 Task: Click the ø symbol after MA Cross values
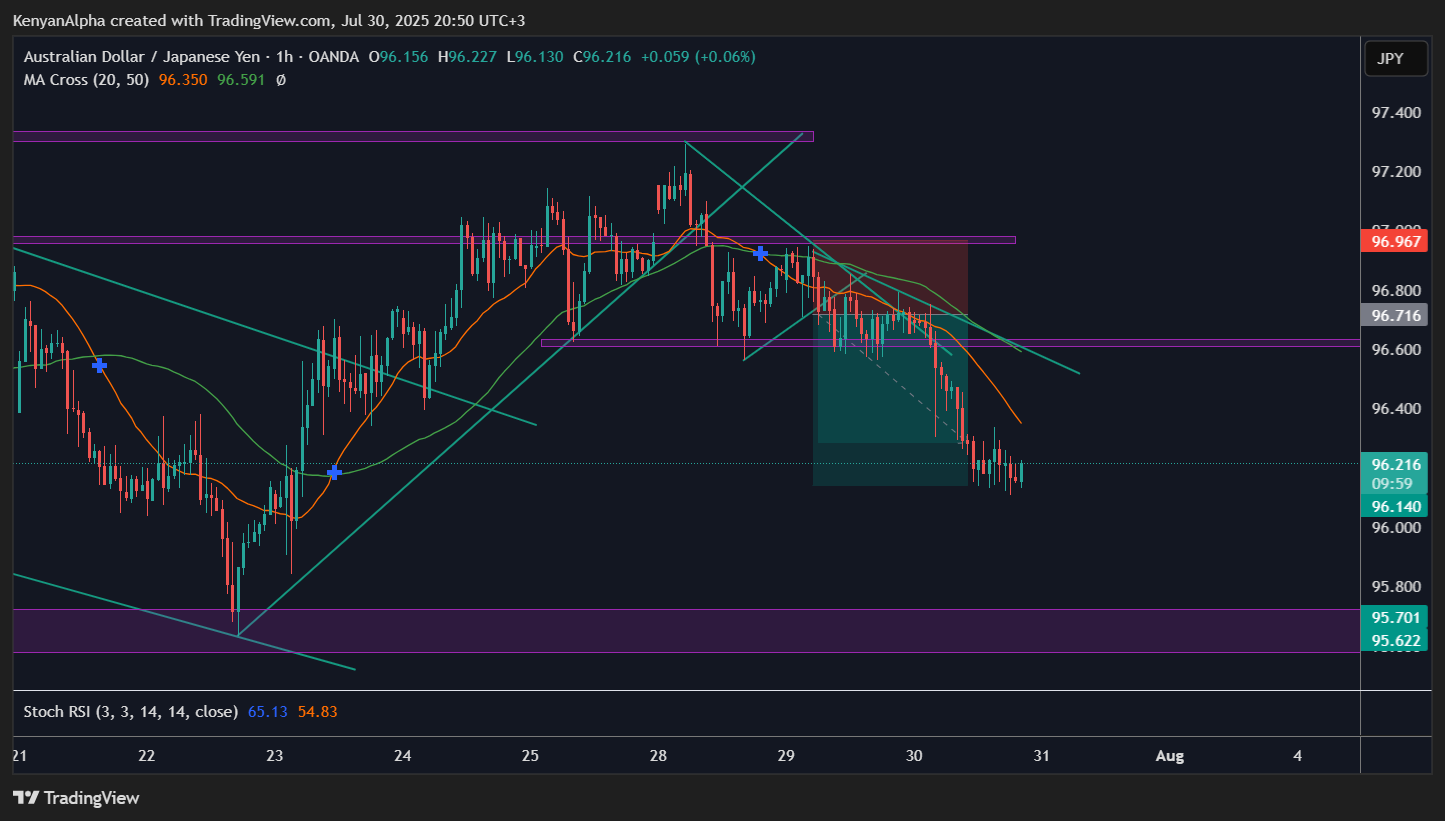click(x=281, y=80)
